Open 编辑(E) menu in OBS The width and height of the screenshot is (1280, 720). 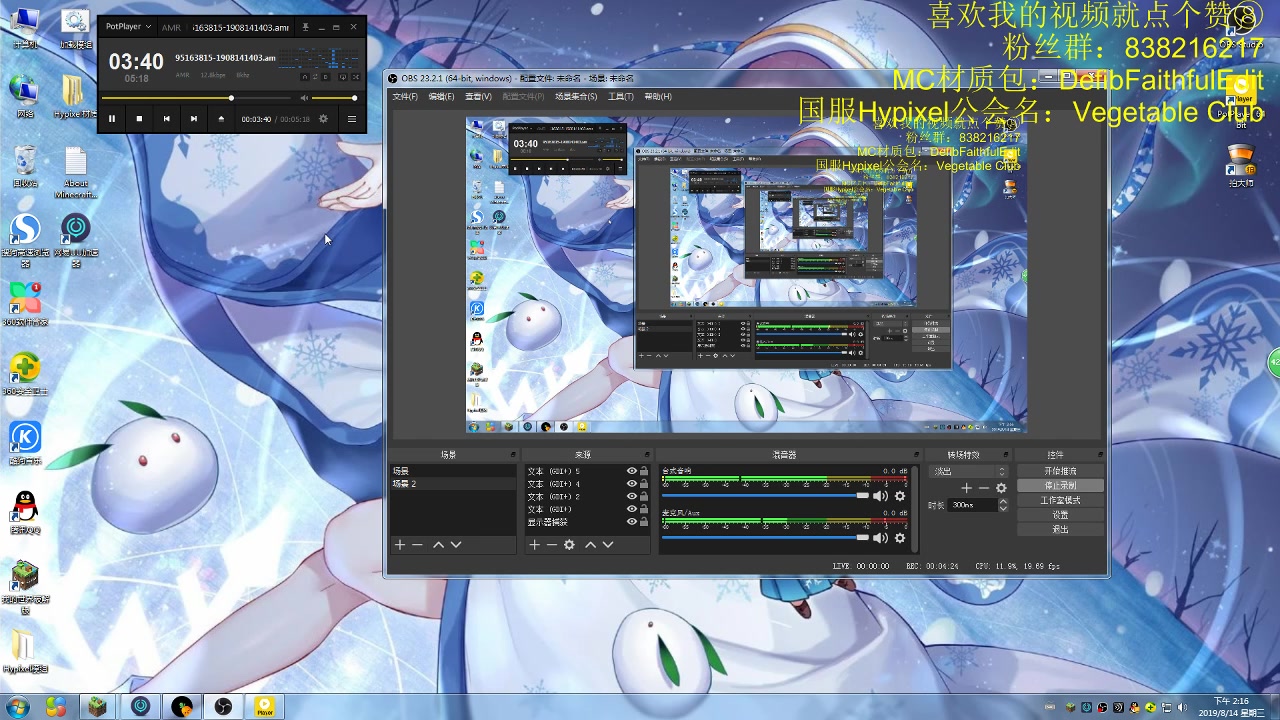(x=441, y=97)
